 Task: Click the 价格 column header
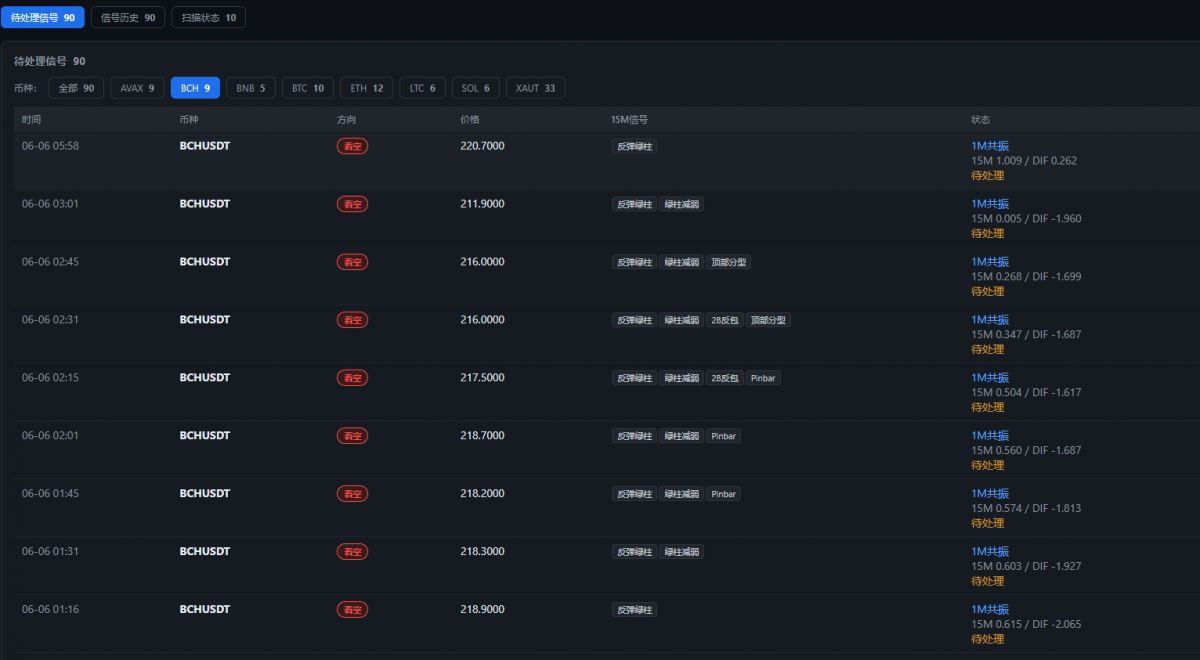point(470,119)
